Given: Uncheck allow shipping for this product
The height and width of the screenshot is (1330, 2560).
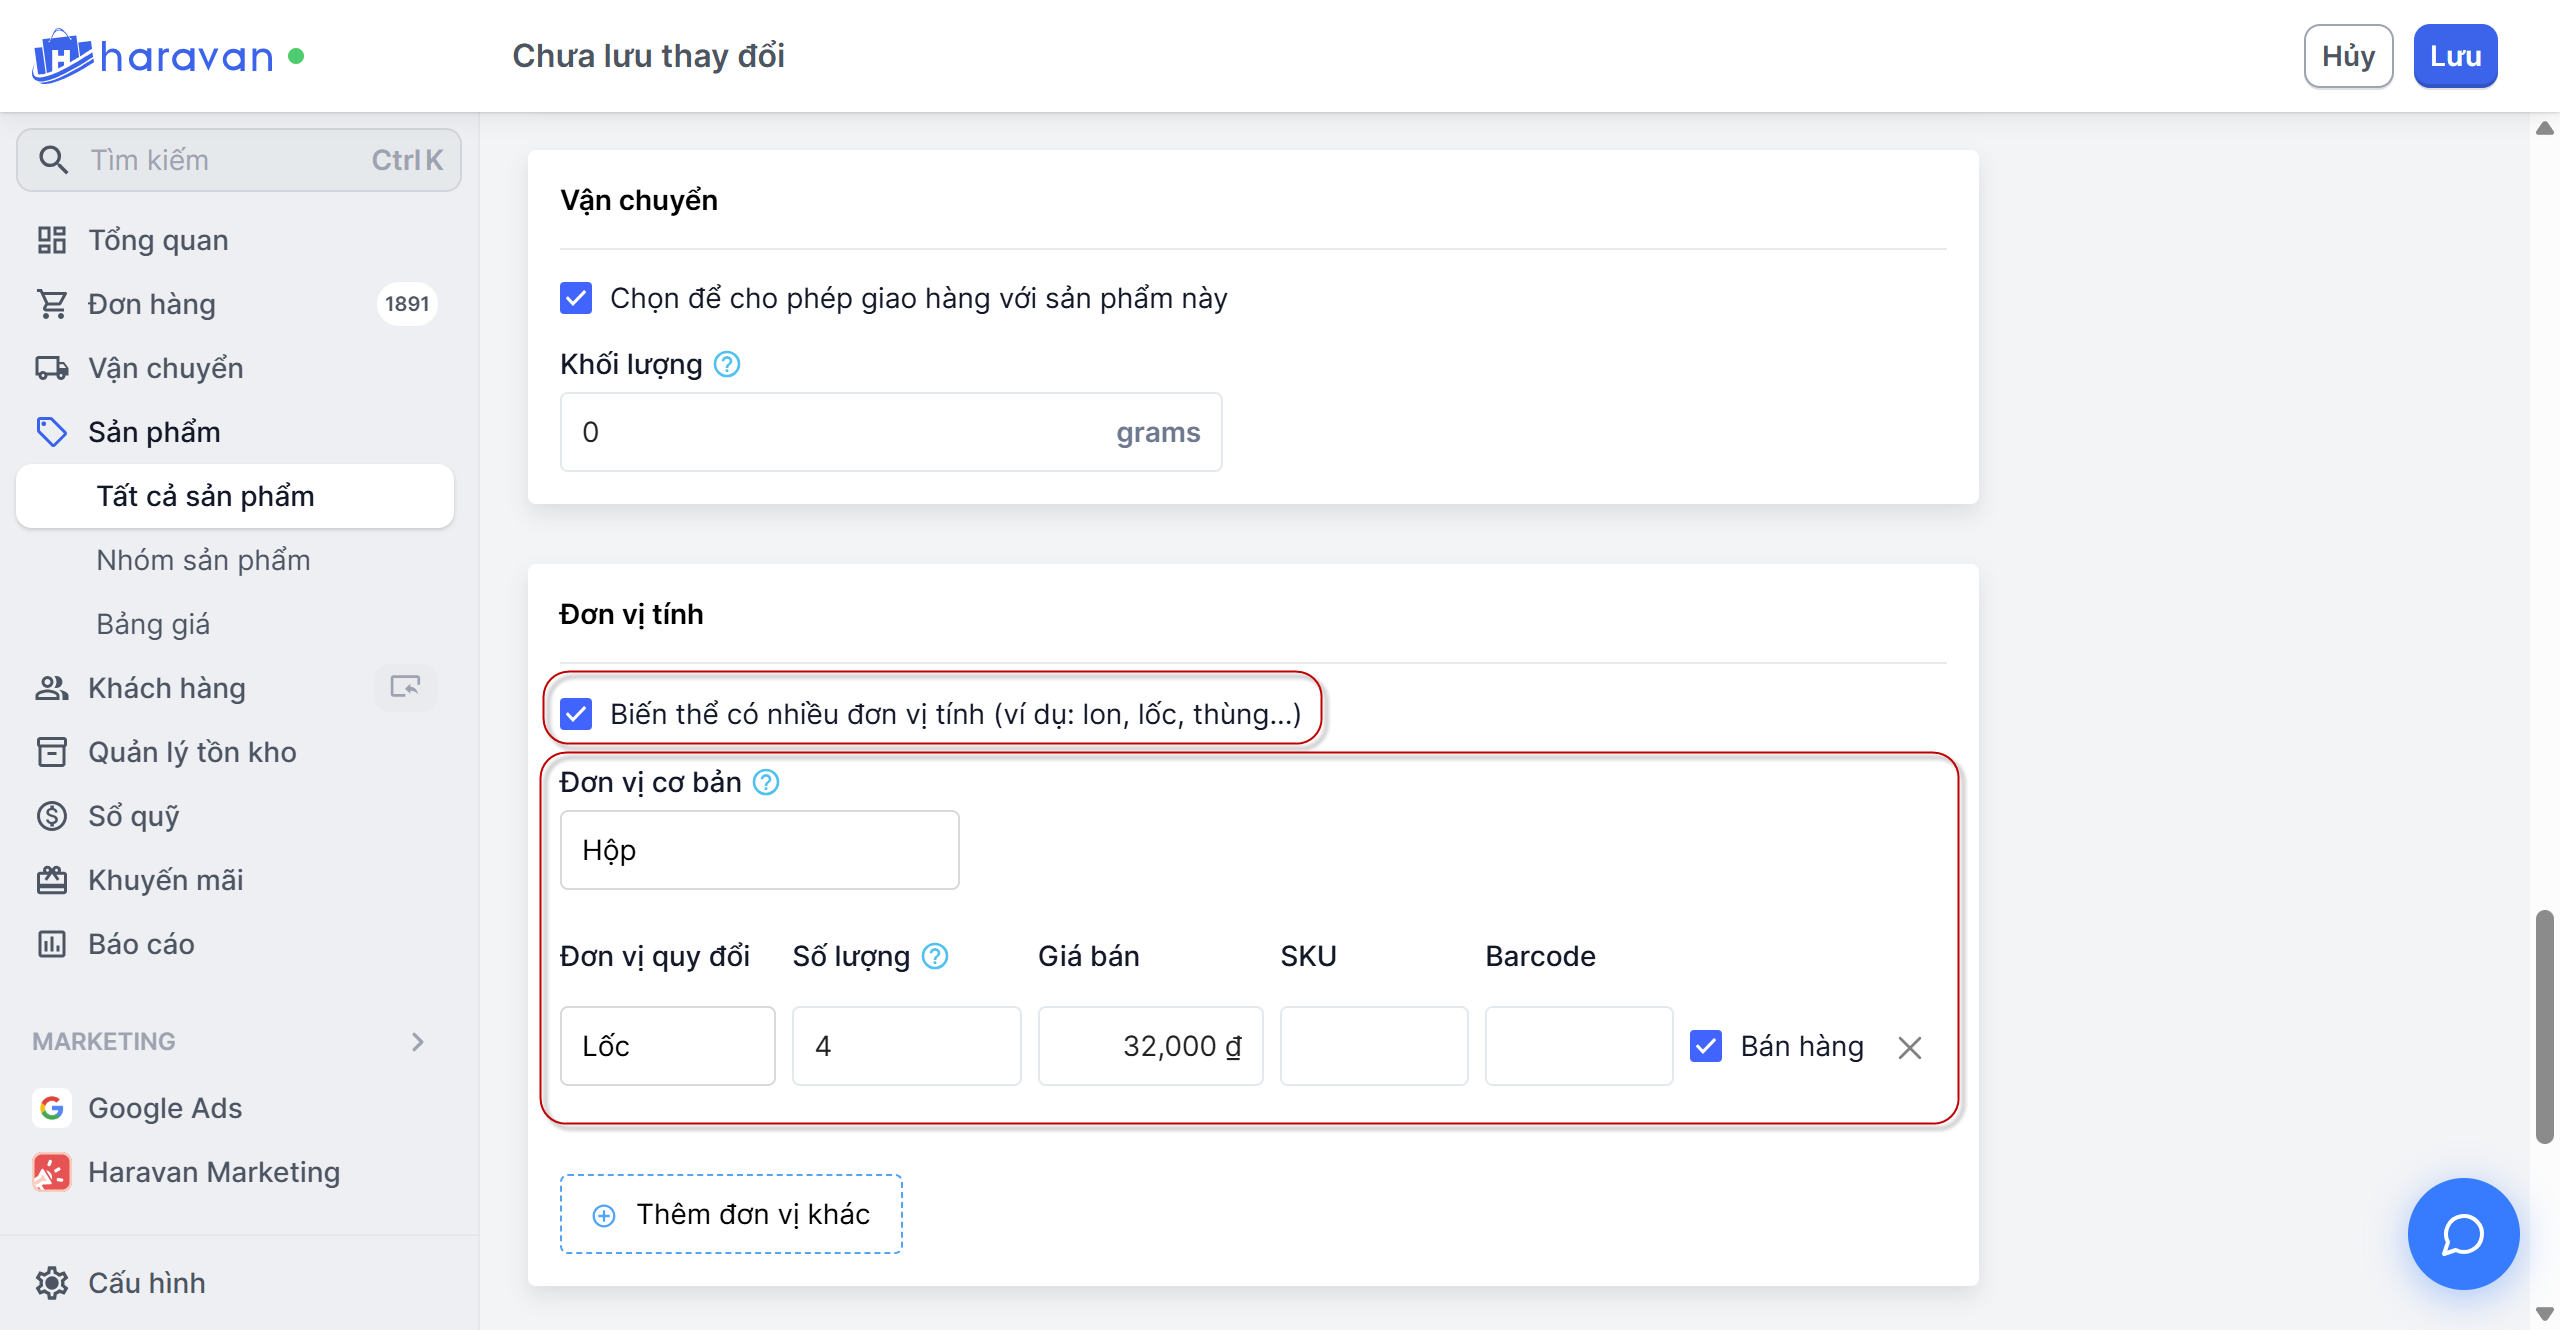Looking at the screenshot, I should click(576, 298).
